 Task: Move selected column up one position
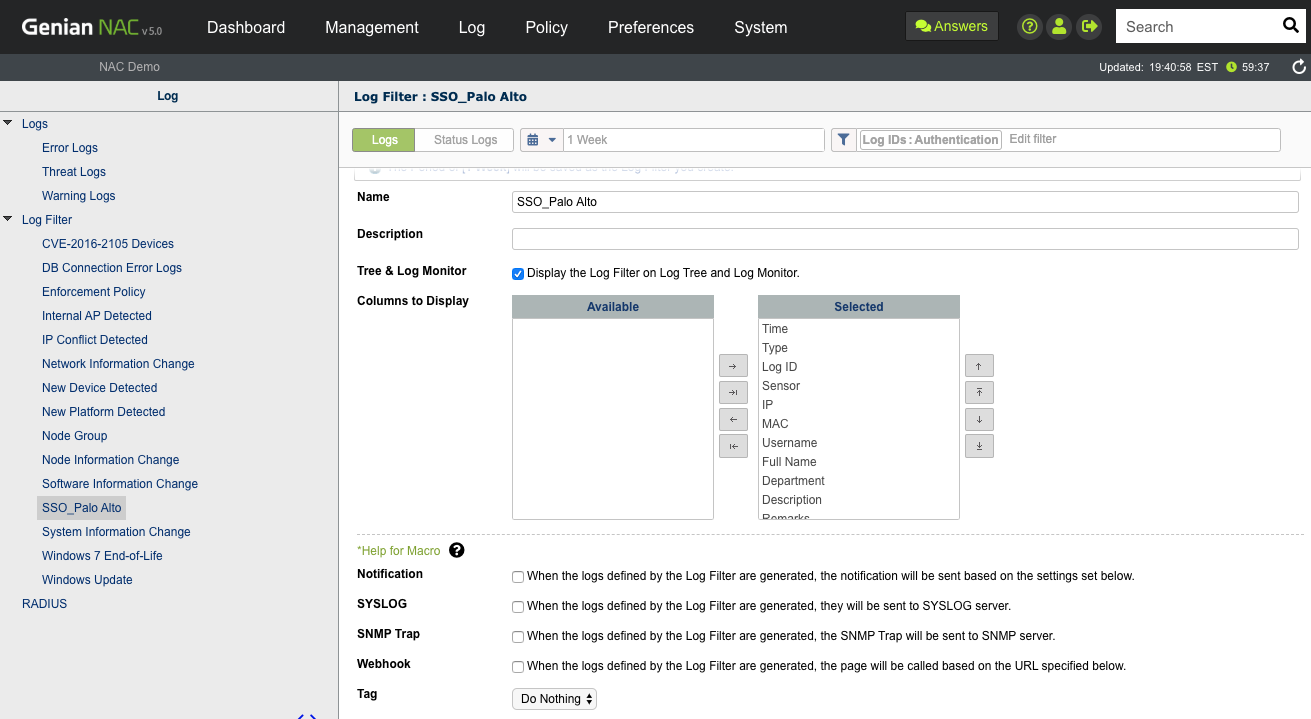pos(979,366)
